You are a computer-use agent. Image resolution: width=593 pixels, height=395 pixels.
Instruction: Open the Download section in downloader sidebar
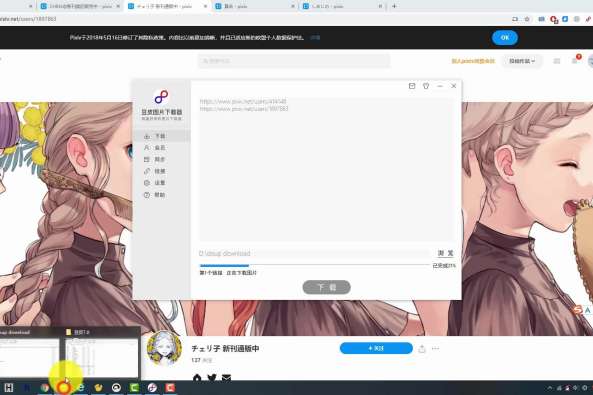click(161, 136)
